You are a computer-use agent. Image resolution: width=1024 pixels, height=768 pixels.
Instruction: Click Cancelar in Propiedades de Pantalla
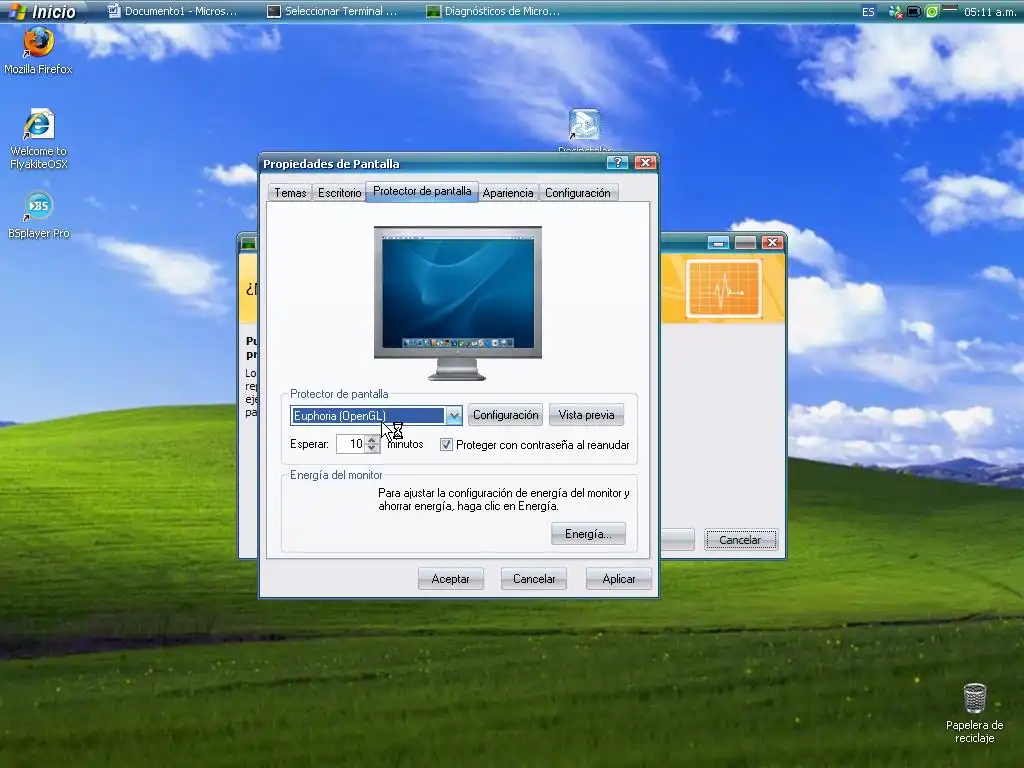[534, 579]
